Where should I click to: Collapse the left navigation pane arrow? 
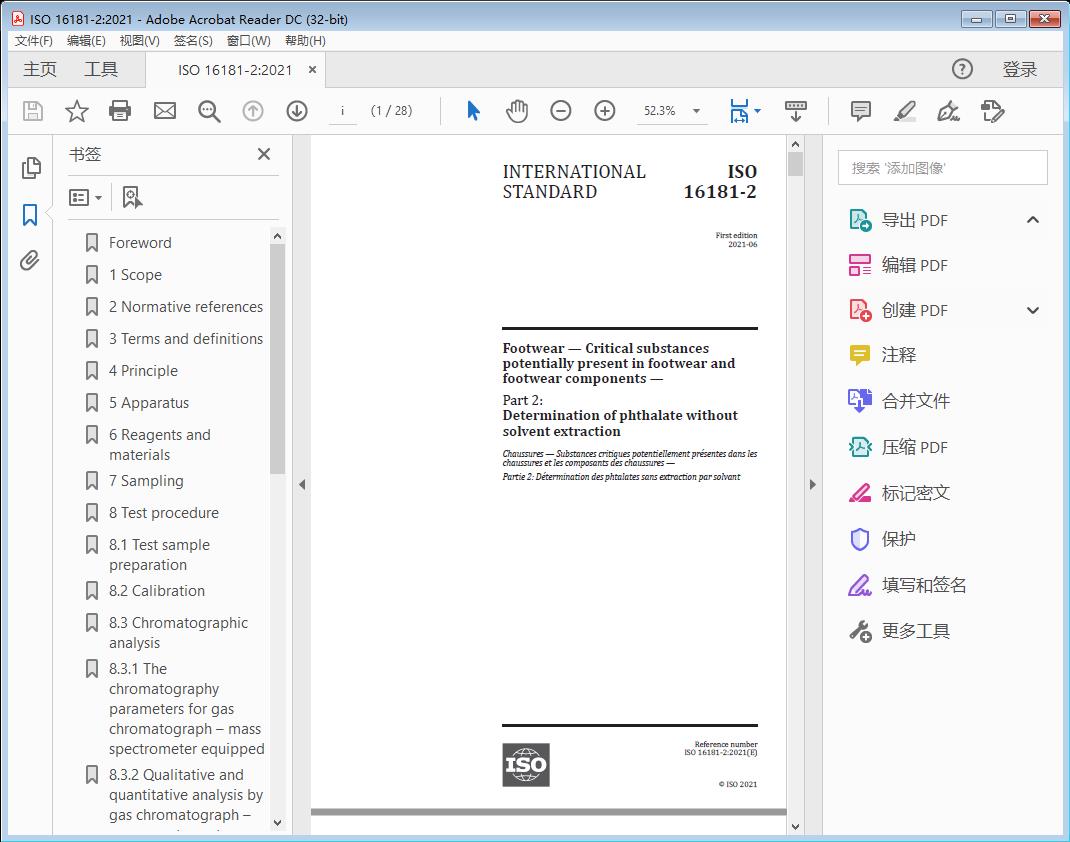(x=302, y=485)
